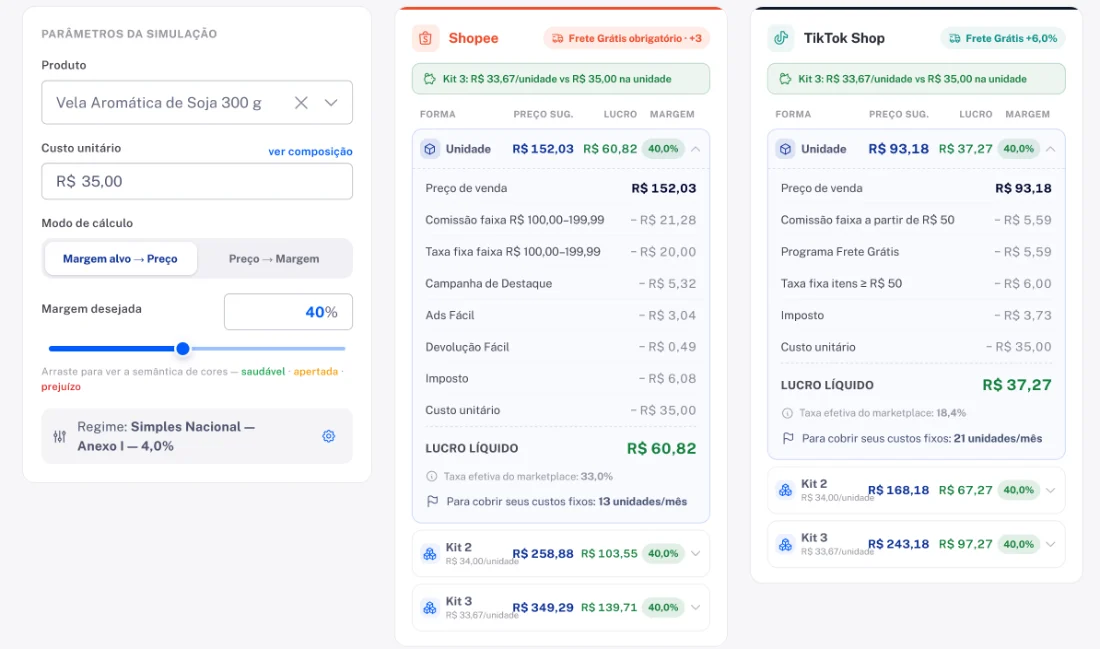The width and height of the screenshot is (1100, 649).
Task: Click Shopee Kit 2 price R$ 258,88
Action: (x=543, y=554)
